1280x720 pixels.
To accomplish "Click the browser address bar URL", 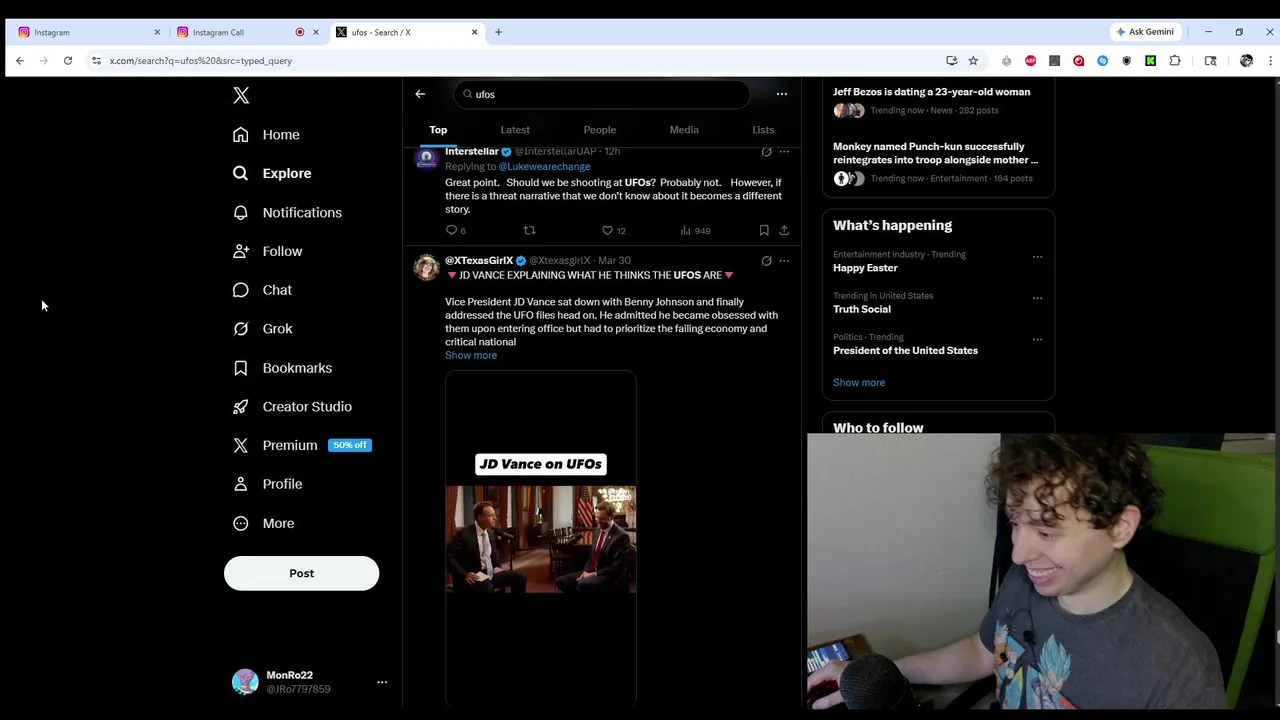I will pos(200,61).
